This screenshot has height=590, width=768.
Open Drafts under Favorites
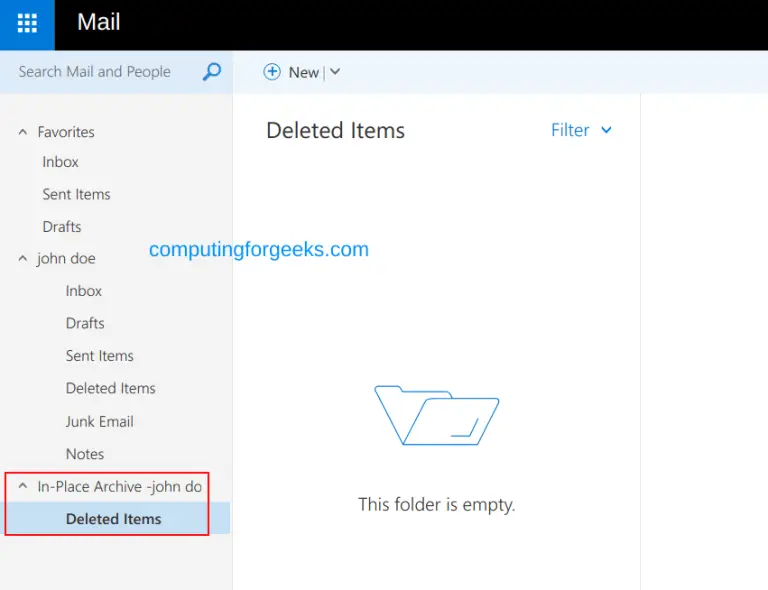(x=62, y=227)
